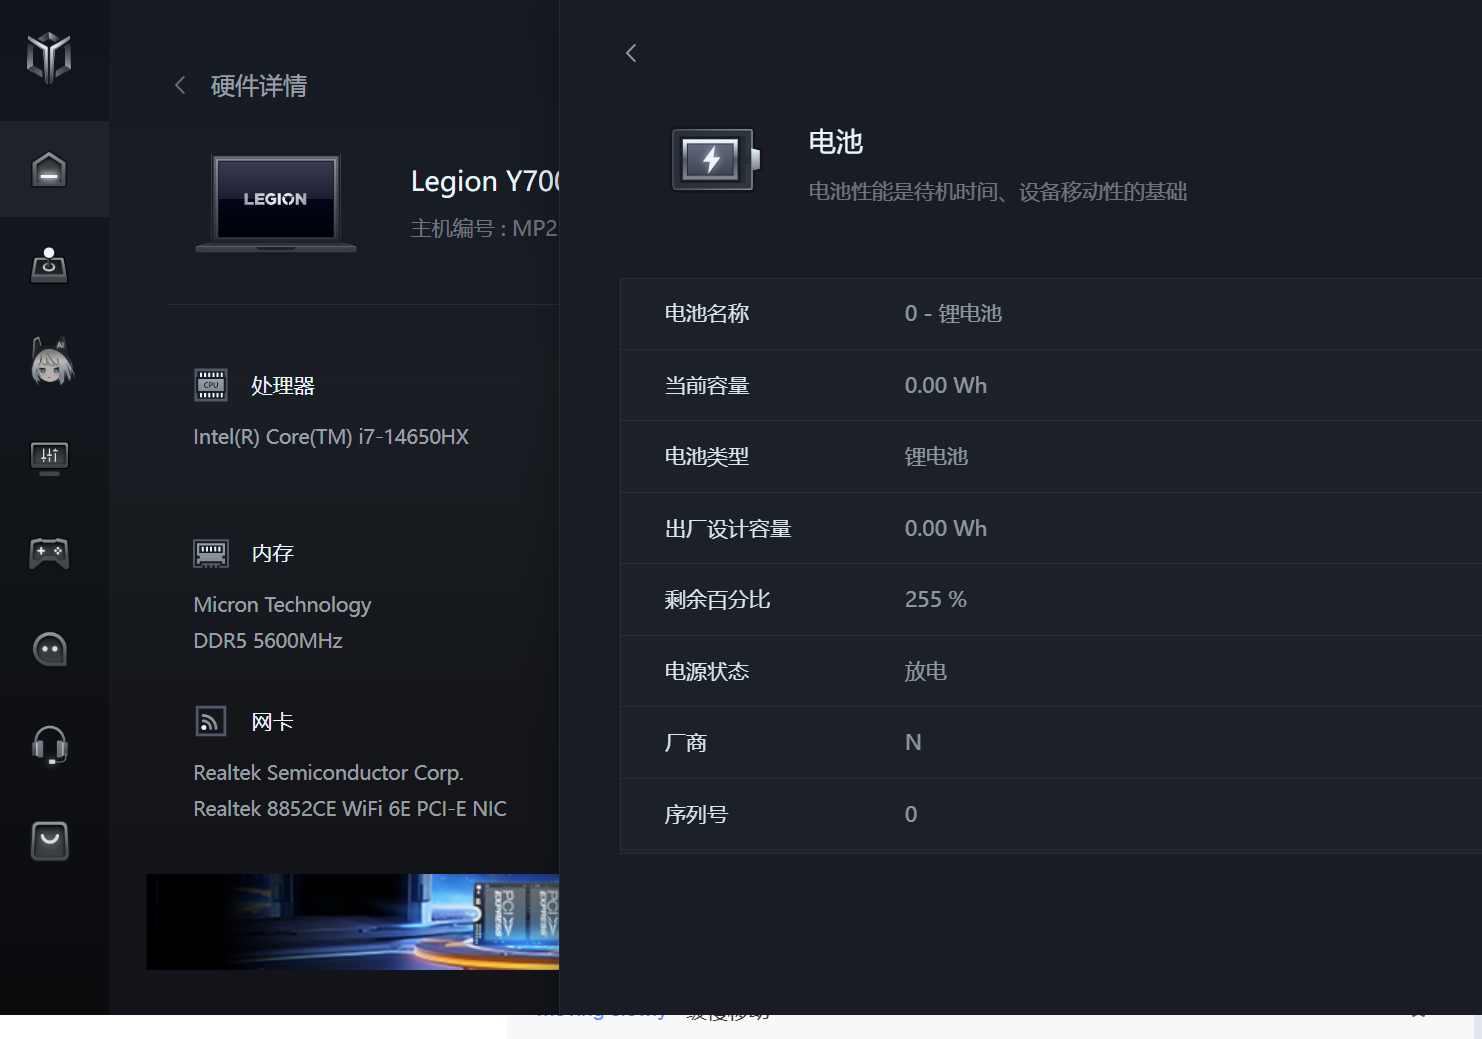Click the battery charging icon
Screen dimensions: 1482x1039
(x=715, y=160)
